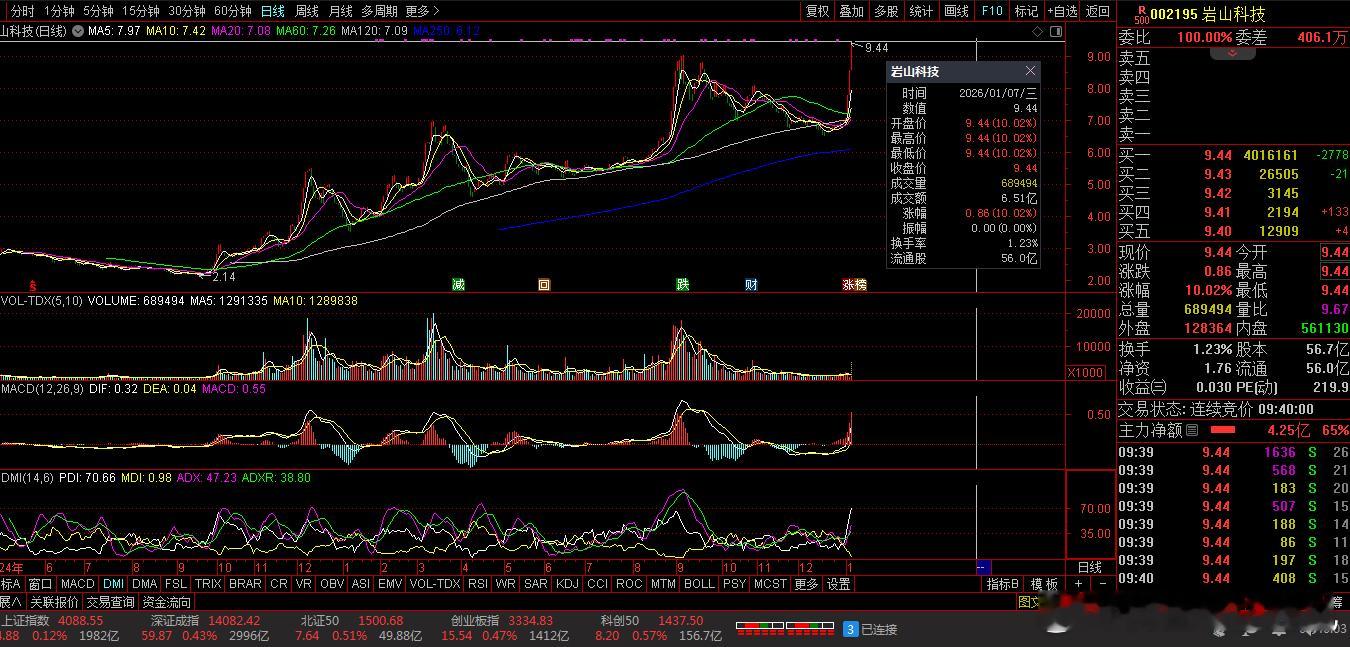Zoom out chart with minus button

(x=1102, y=584)
